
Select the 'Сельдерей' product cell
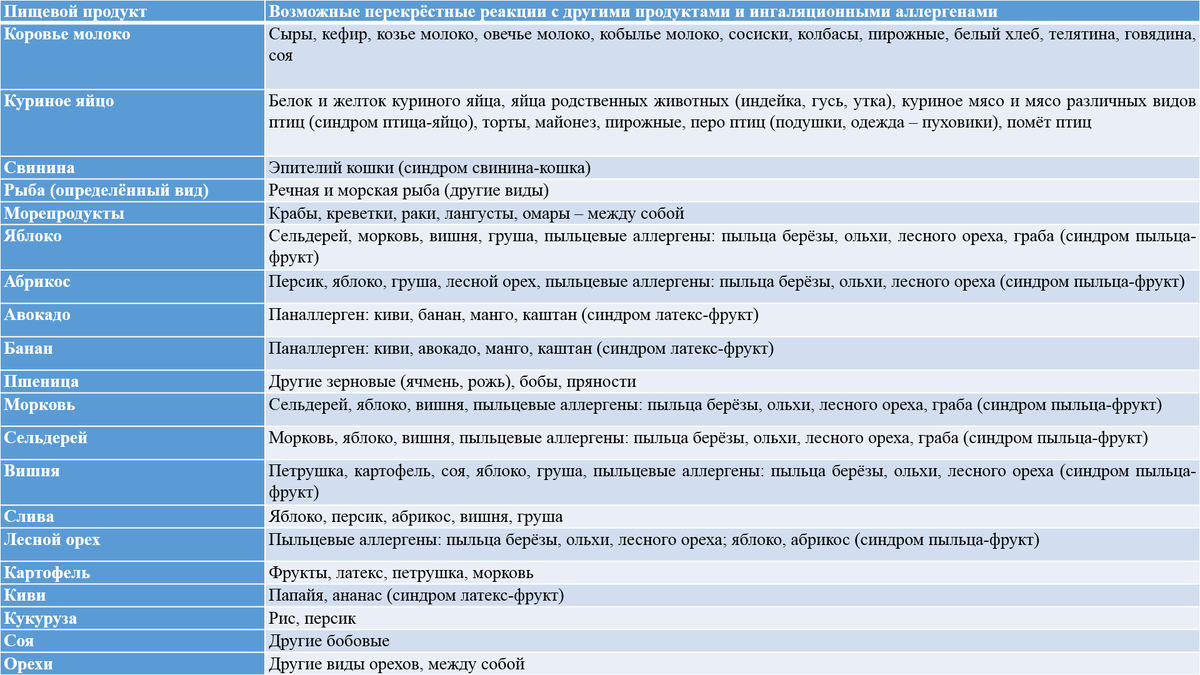pos(133,443)
